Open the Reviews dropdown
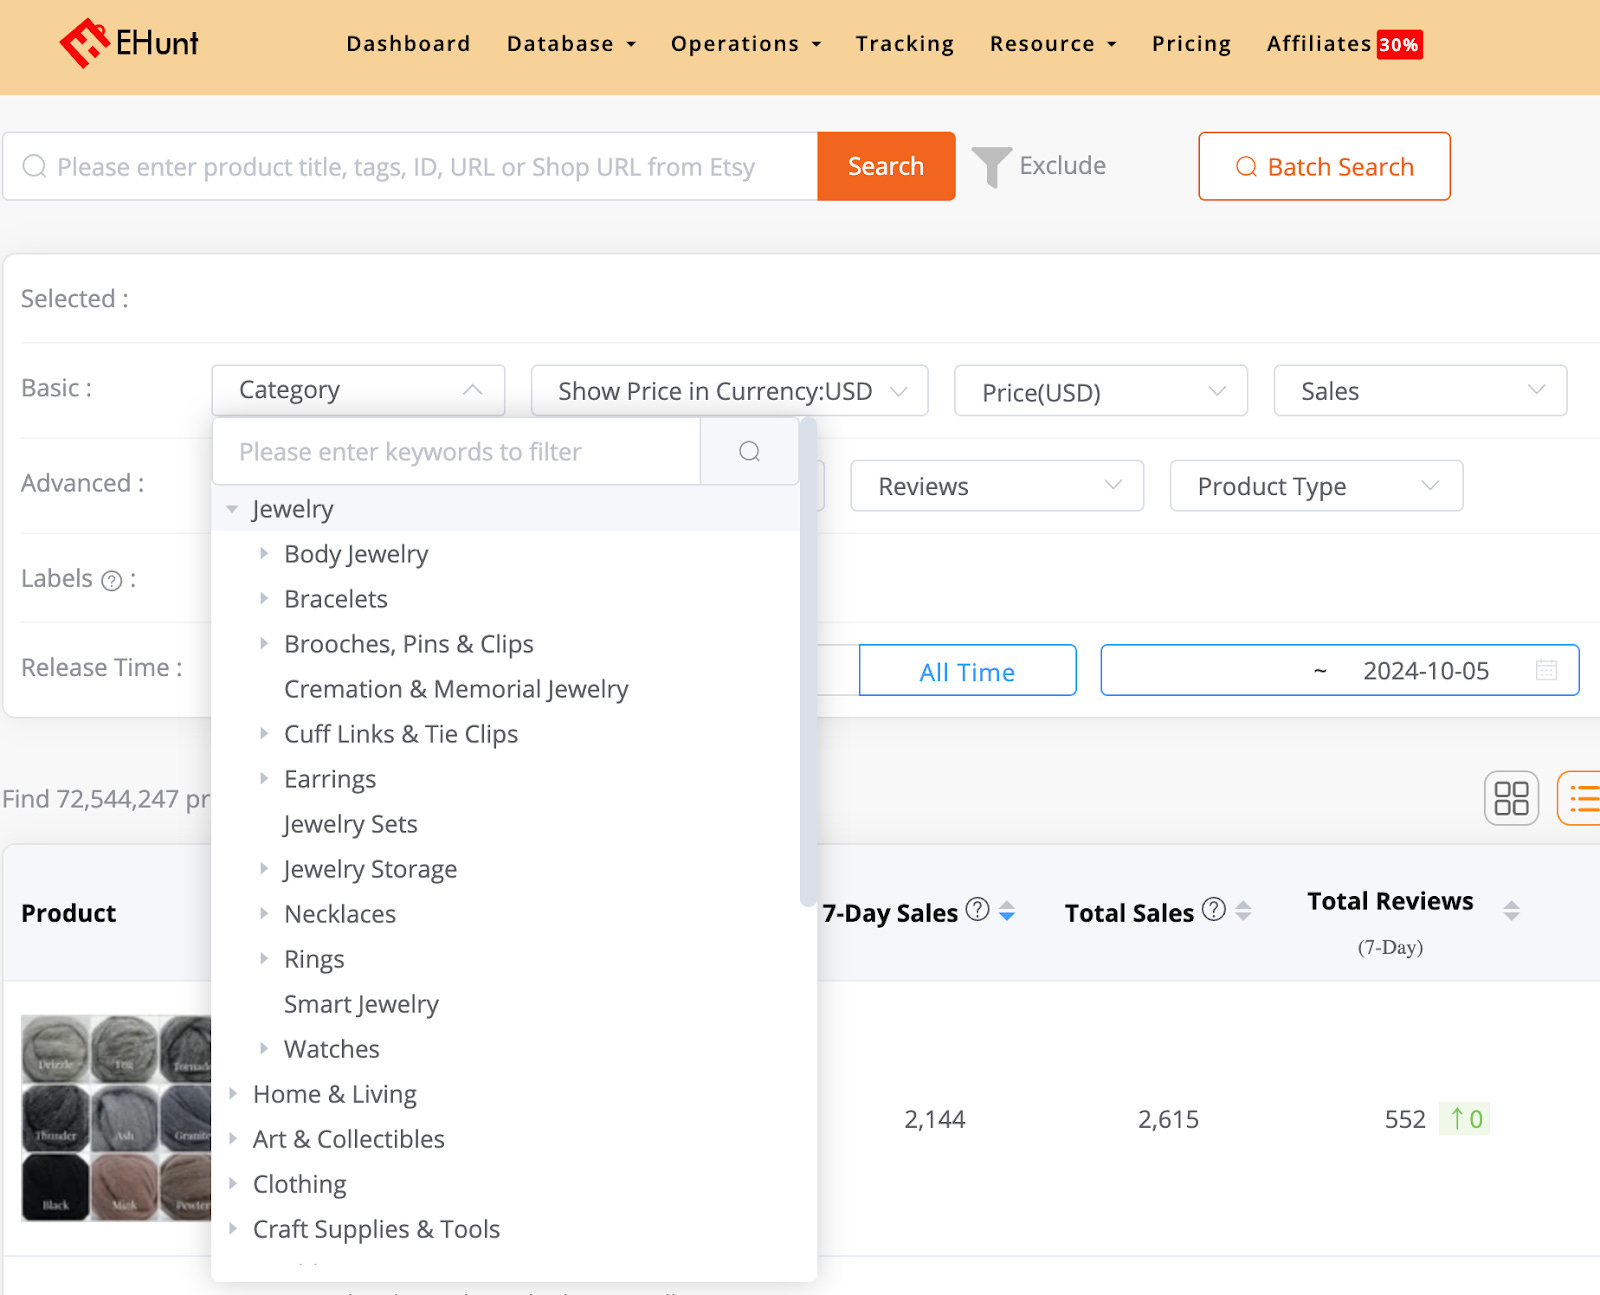1600x1295 pixels. pos(997,486)
